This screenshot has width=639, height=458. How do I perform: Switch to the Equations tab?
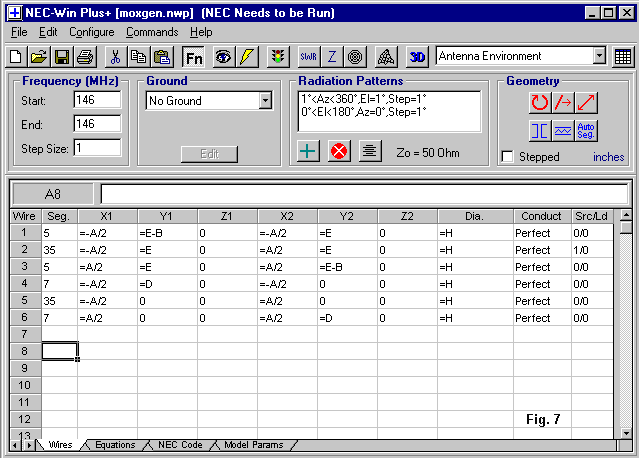tap(113, 445)
